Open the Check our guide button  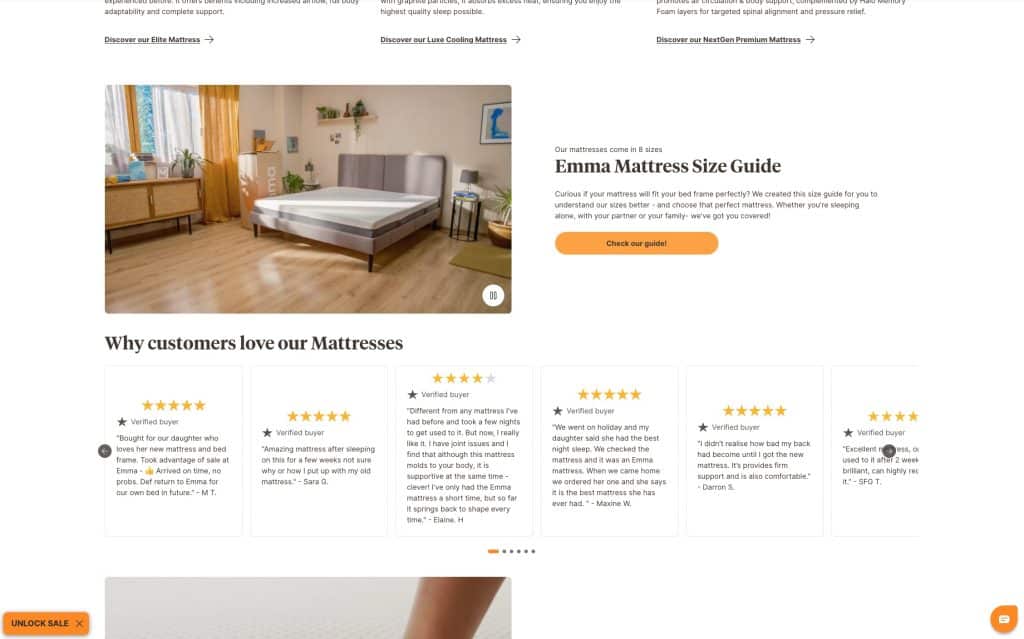[x=636, y=243]
